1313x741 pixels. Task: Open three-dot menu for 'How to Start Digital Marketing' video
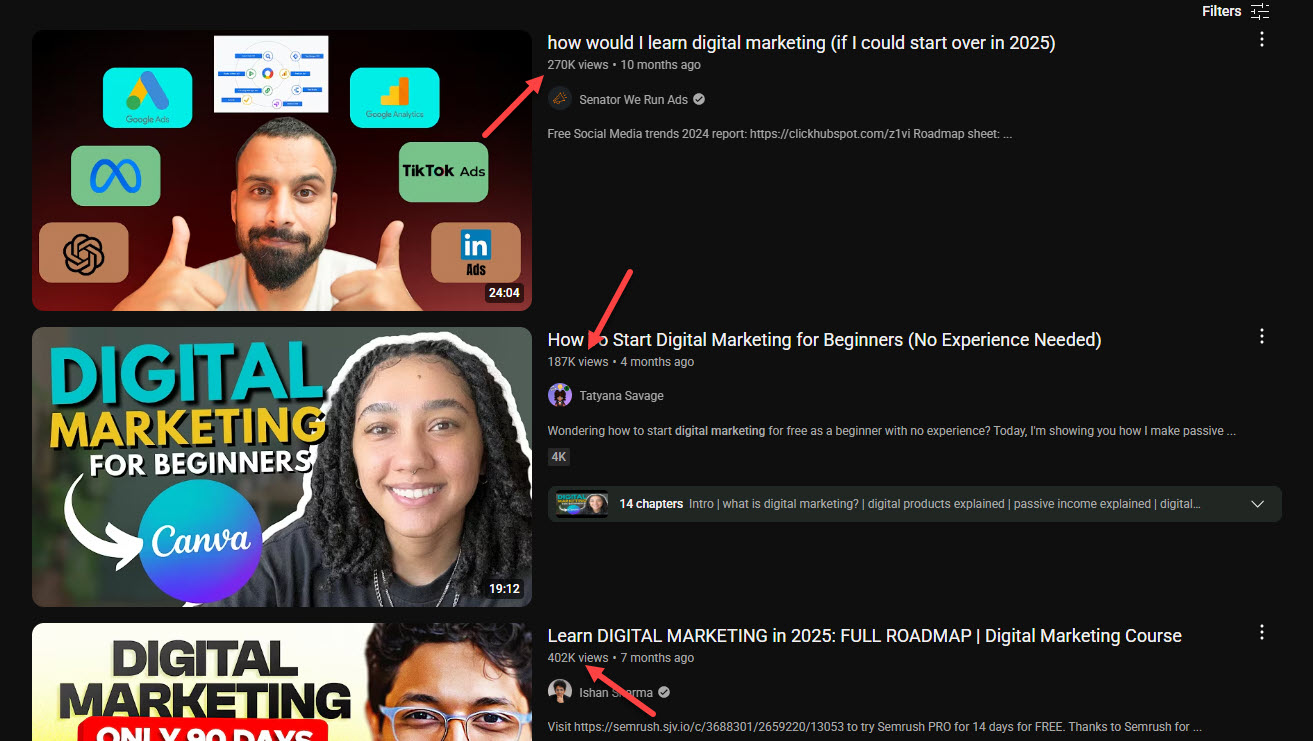point(1262,336)
